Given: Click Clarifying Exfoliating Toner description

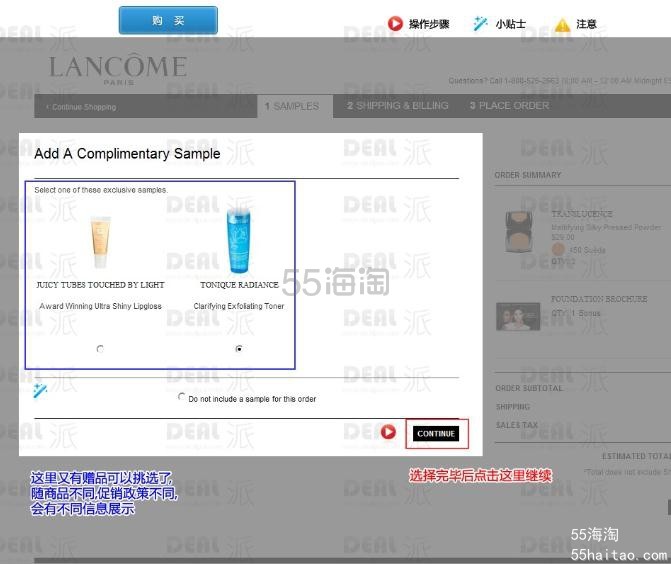Looking at the screenshot, I should pyautogui.click(x=239, y=306).
